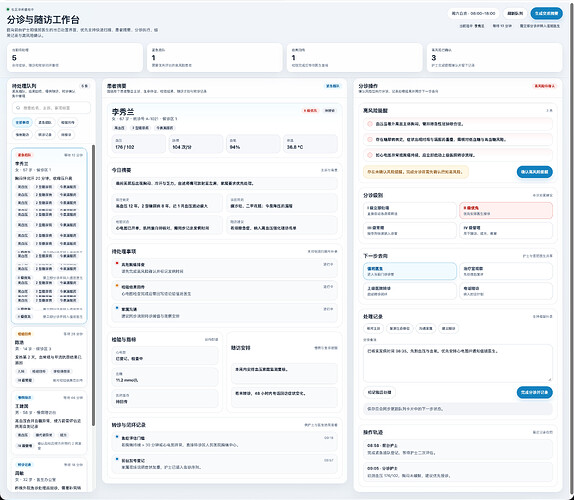Tick the second high-risk reminder circle
Screen dimensions: 574x500
(370, 139)
